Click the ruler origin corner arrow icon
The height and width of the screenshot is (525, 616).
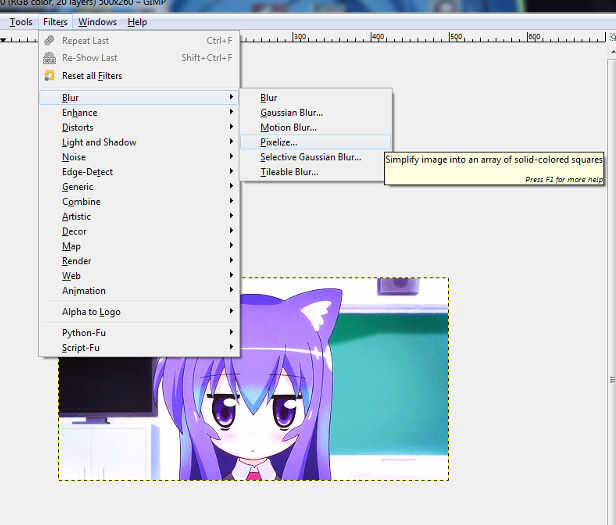3,39
